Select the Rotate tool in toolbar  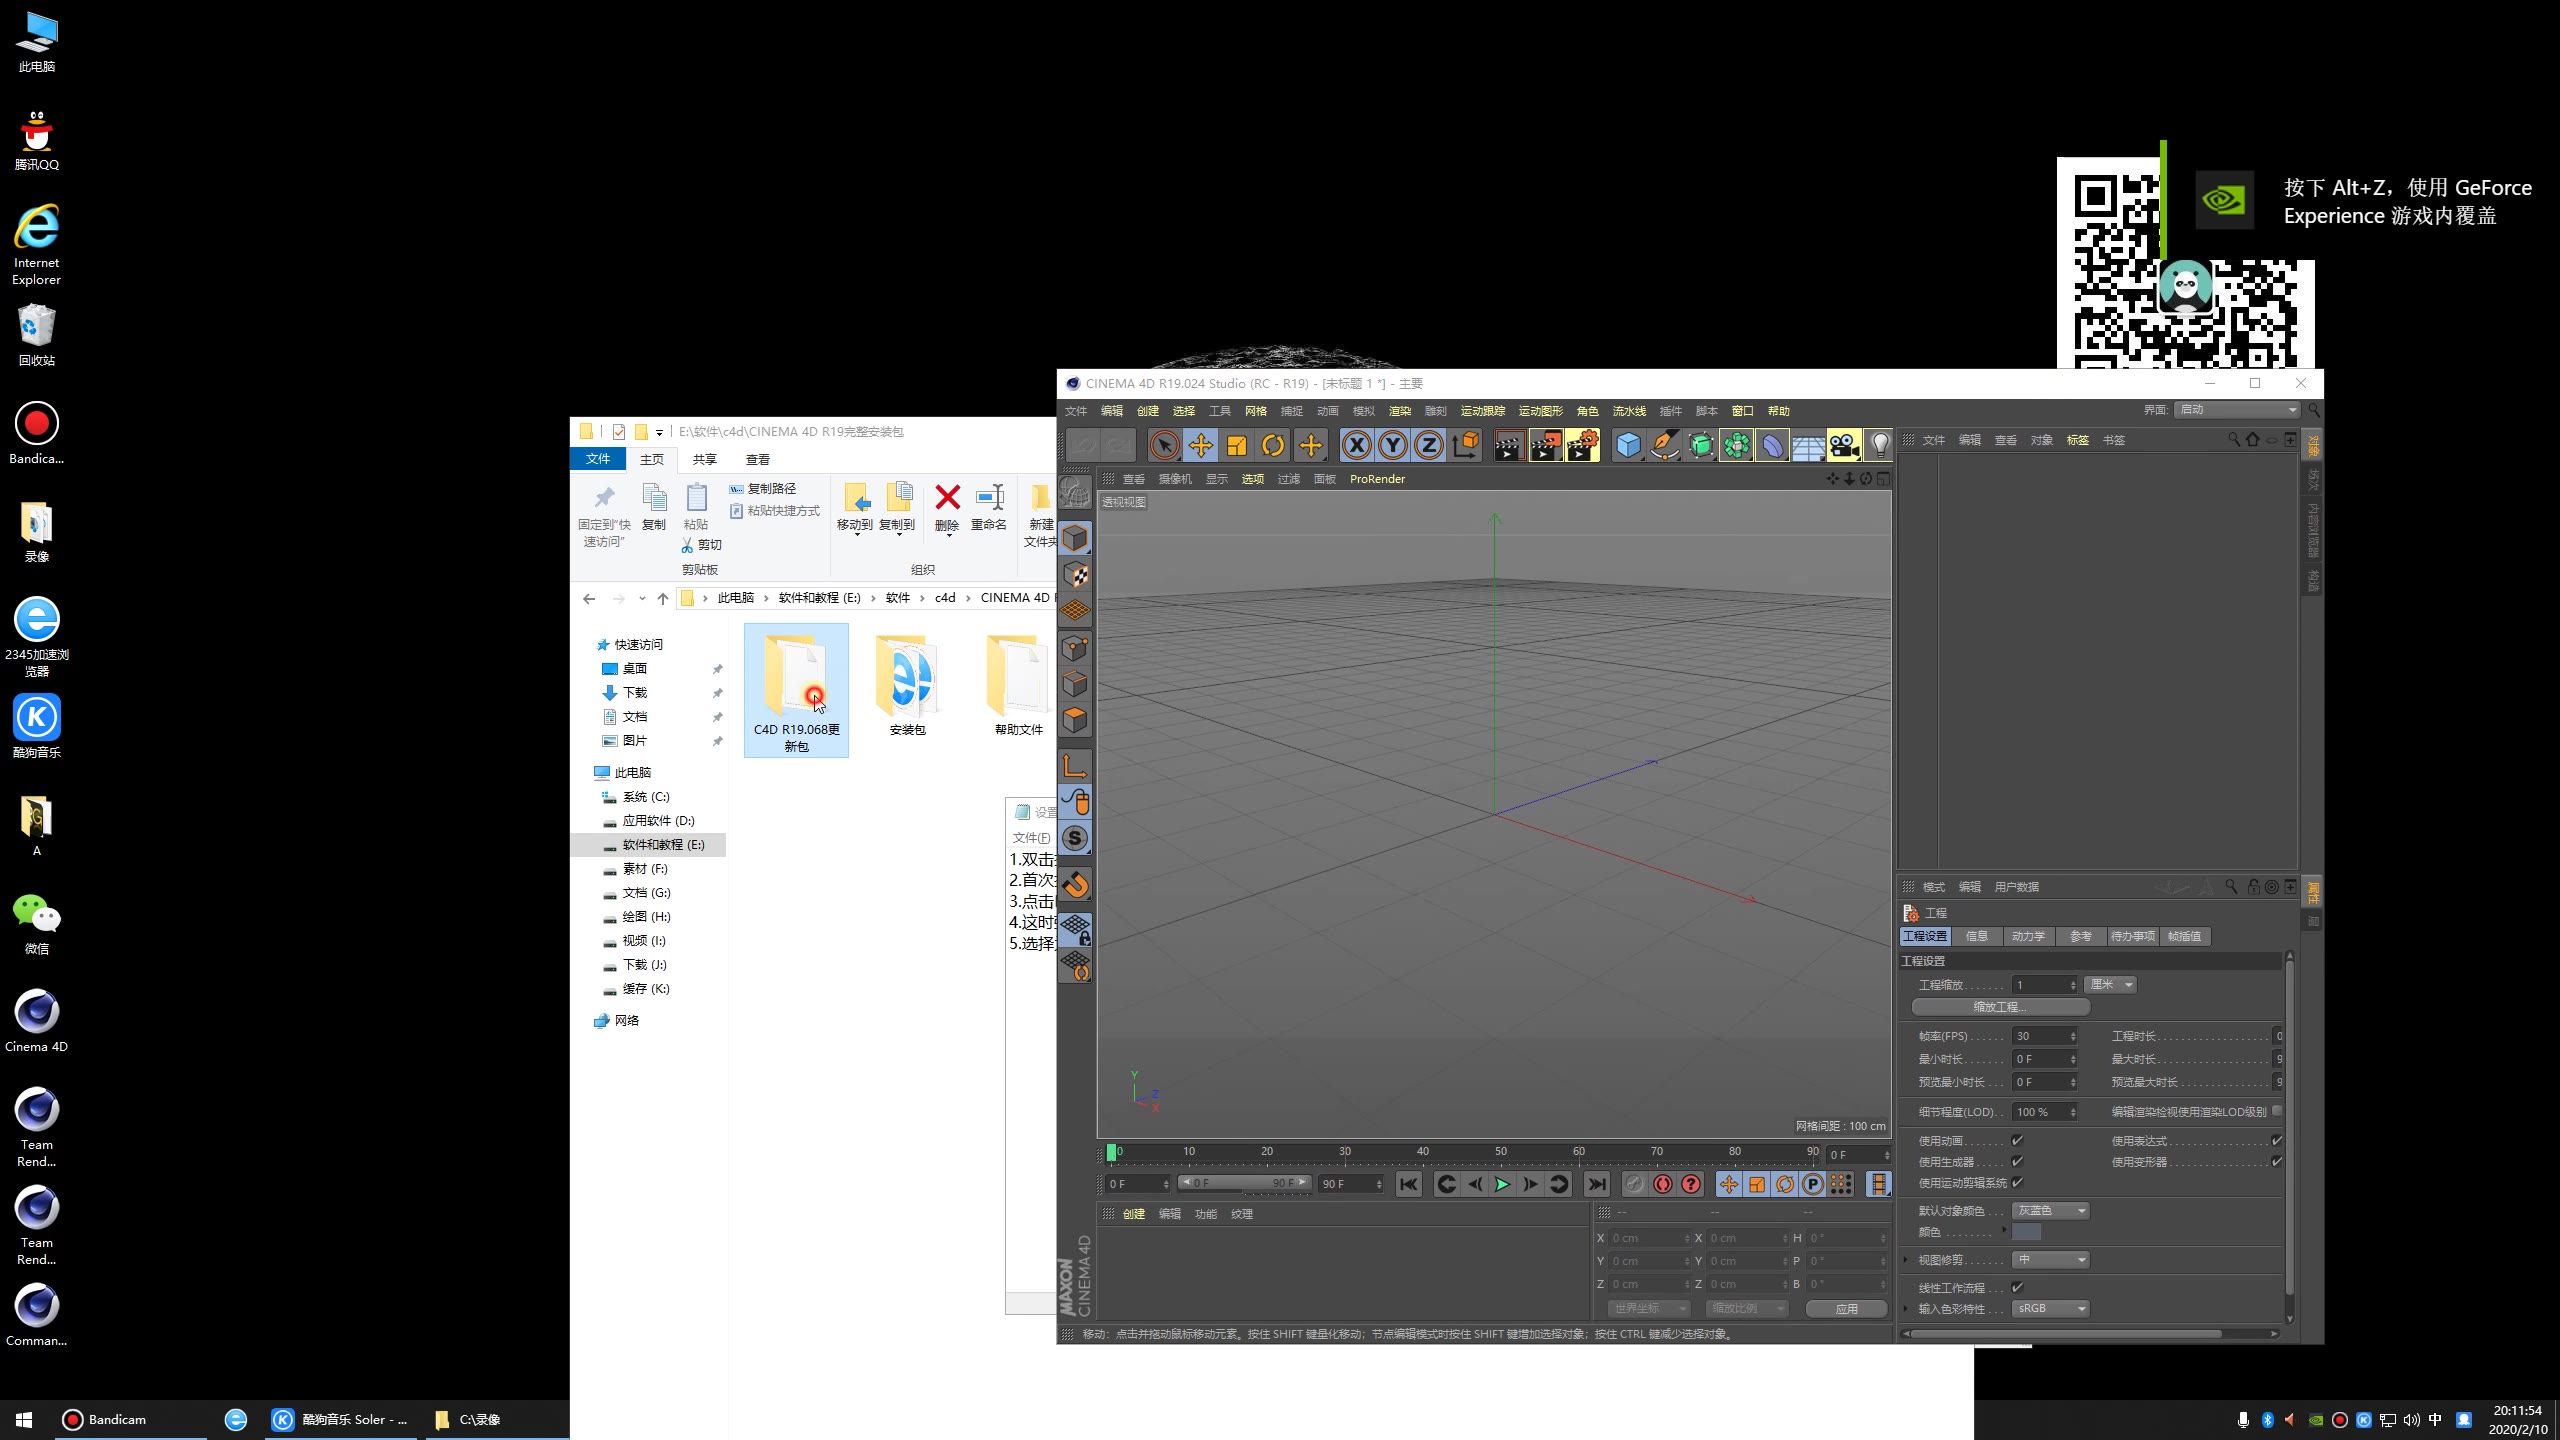coord(1273,446)
